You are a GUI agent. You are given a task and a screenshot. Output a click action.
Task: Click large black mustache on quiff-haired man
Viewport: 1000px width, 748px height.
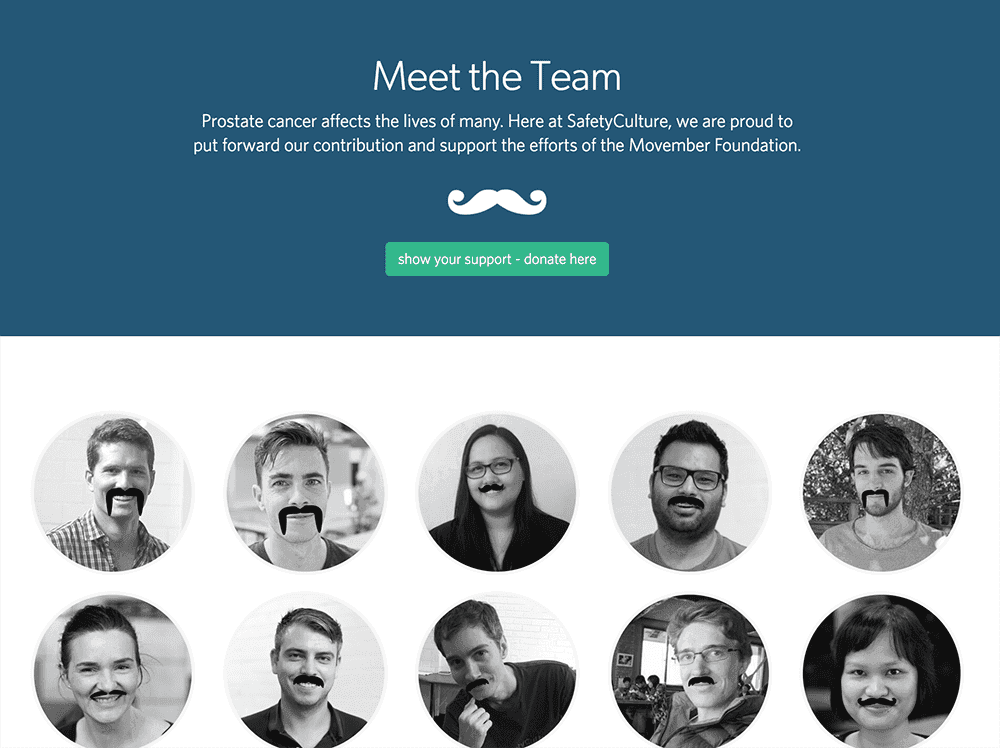coord(300,519)
